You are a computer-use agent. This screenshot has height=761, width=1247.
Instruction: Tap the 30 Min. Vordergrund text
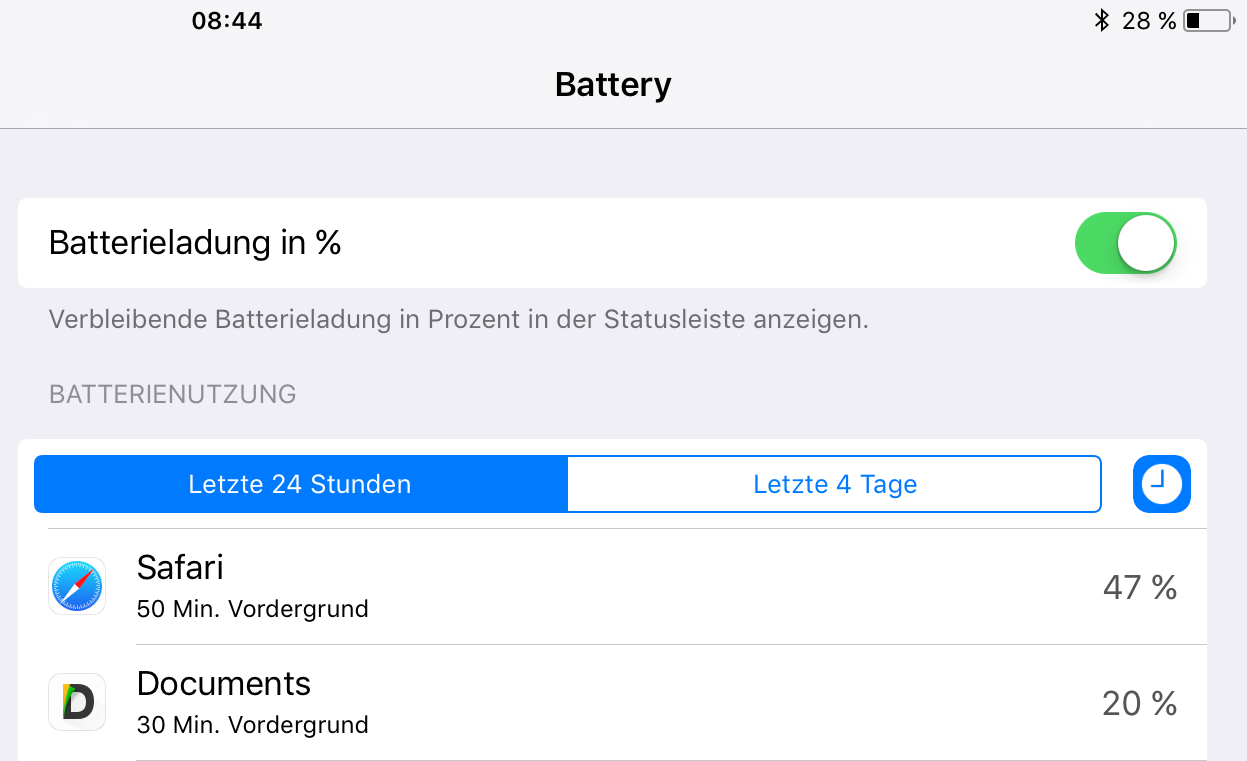click(253, 725)
